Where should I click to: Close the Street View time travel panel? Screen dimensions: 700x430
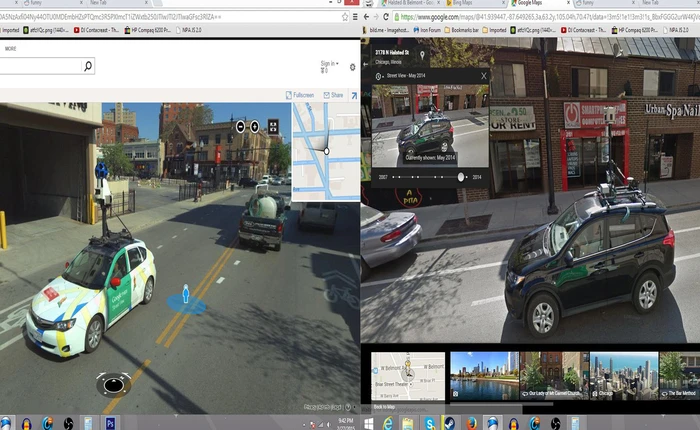[x=483, y=76]
